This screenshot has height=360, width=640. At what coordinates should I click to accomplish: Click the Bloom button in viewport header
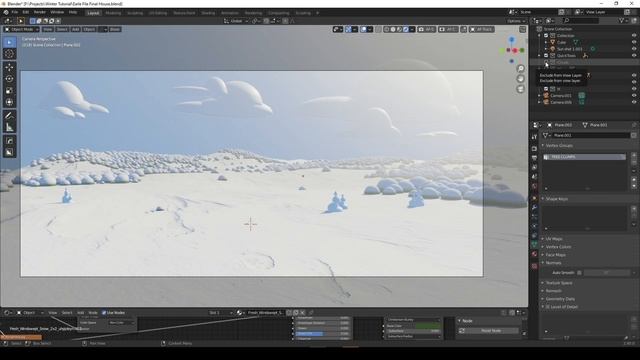pos(115,29)
